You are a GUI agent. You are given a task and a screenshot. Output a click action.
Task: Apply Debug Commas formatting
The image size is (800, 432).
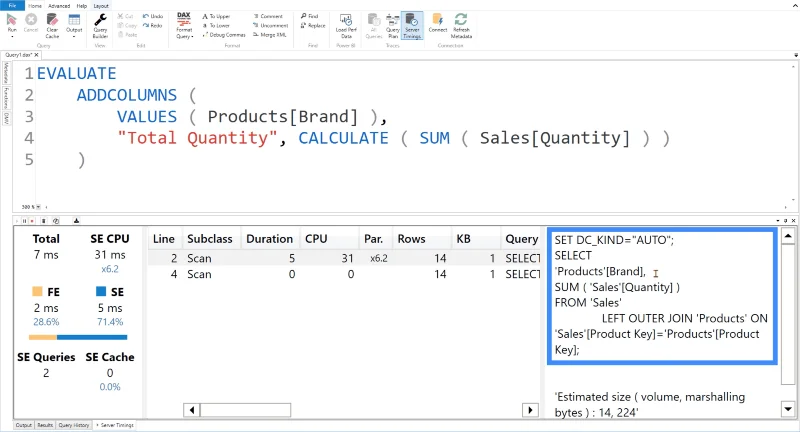coord(224,35)
